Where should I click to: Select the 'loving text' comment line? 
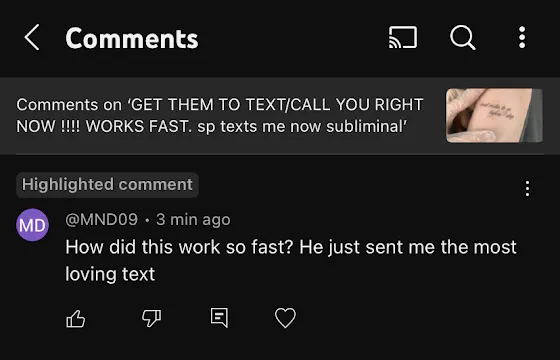[x=110, y=274]
